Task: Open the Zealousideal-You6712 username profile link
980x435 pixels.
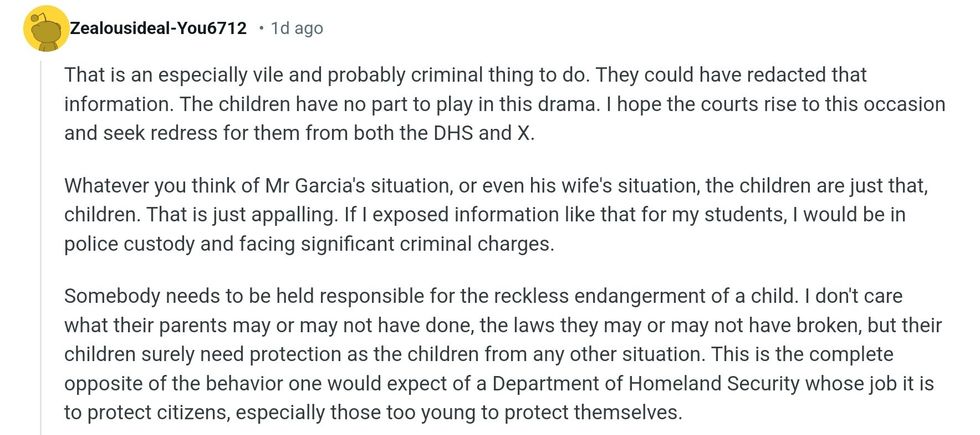Action: pyautogui.click(x=158, y=29)
